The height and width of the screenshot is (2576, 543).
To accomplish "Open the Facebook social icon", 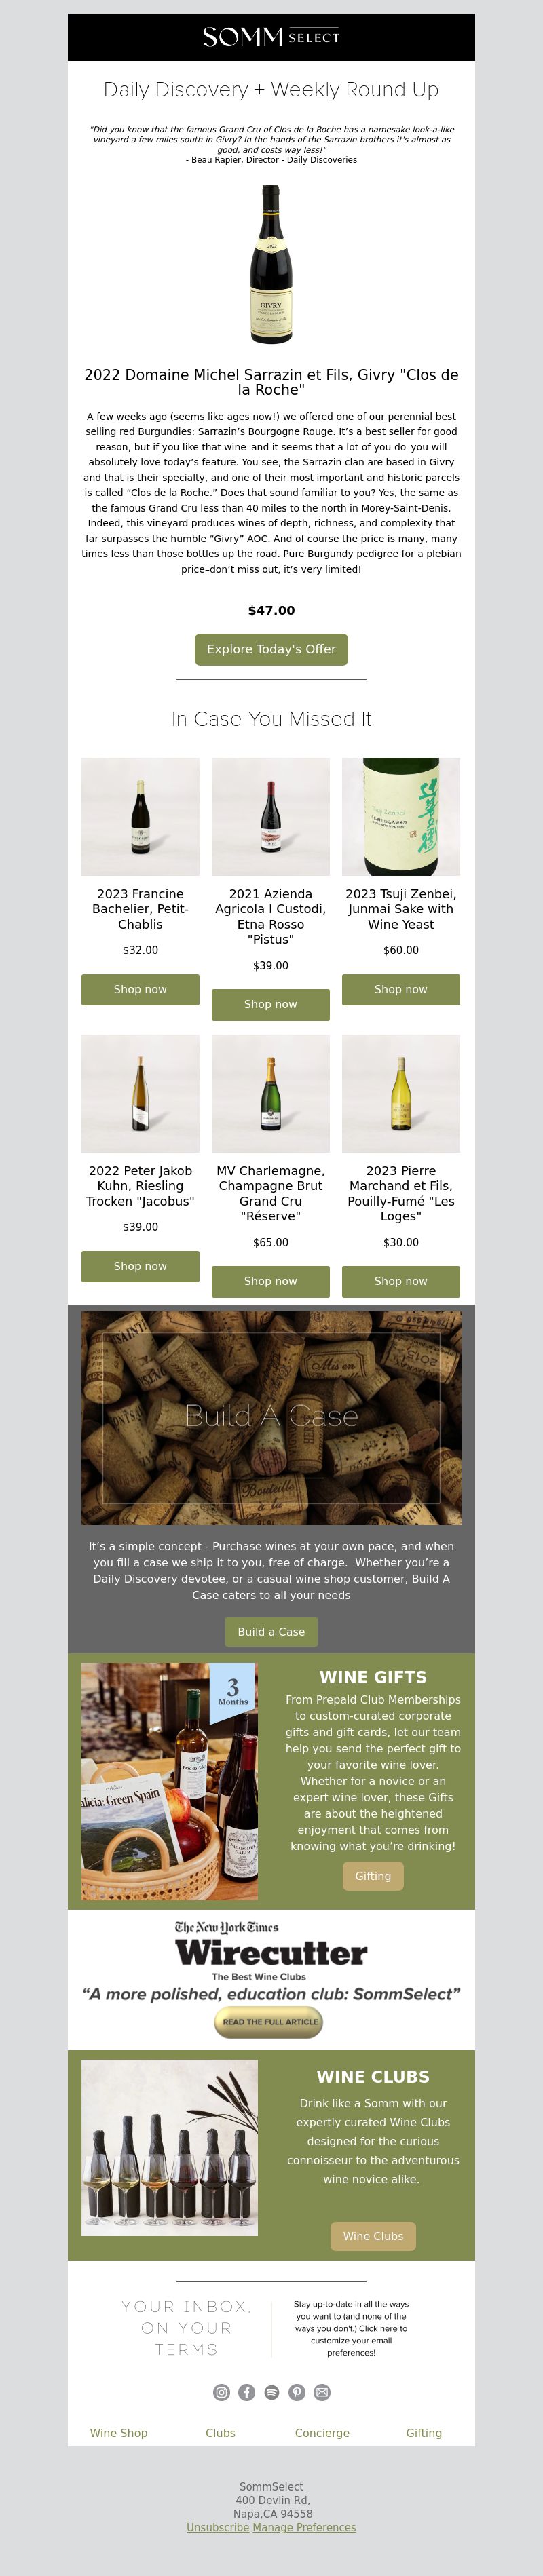I will pyautogui.click(x=247, y=2393).
